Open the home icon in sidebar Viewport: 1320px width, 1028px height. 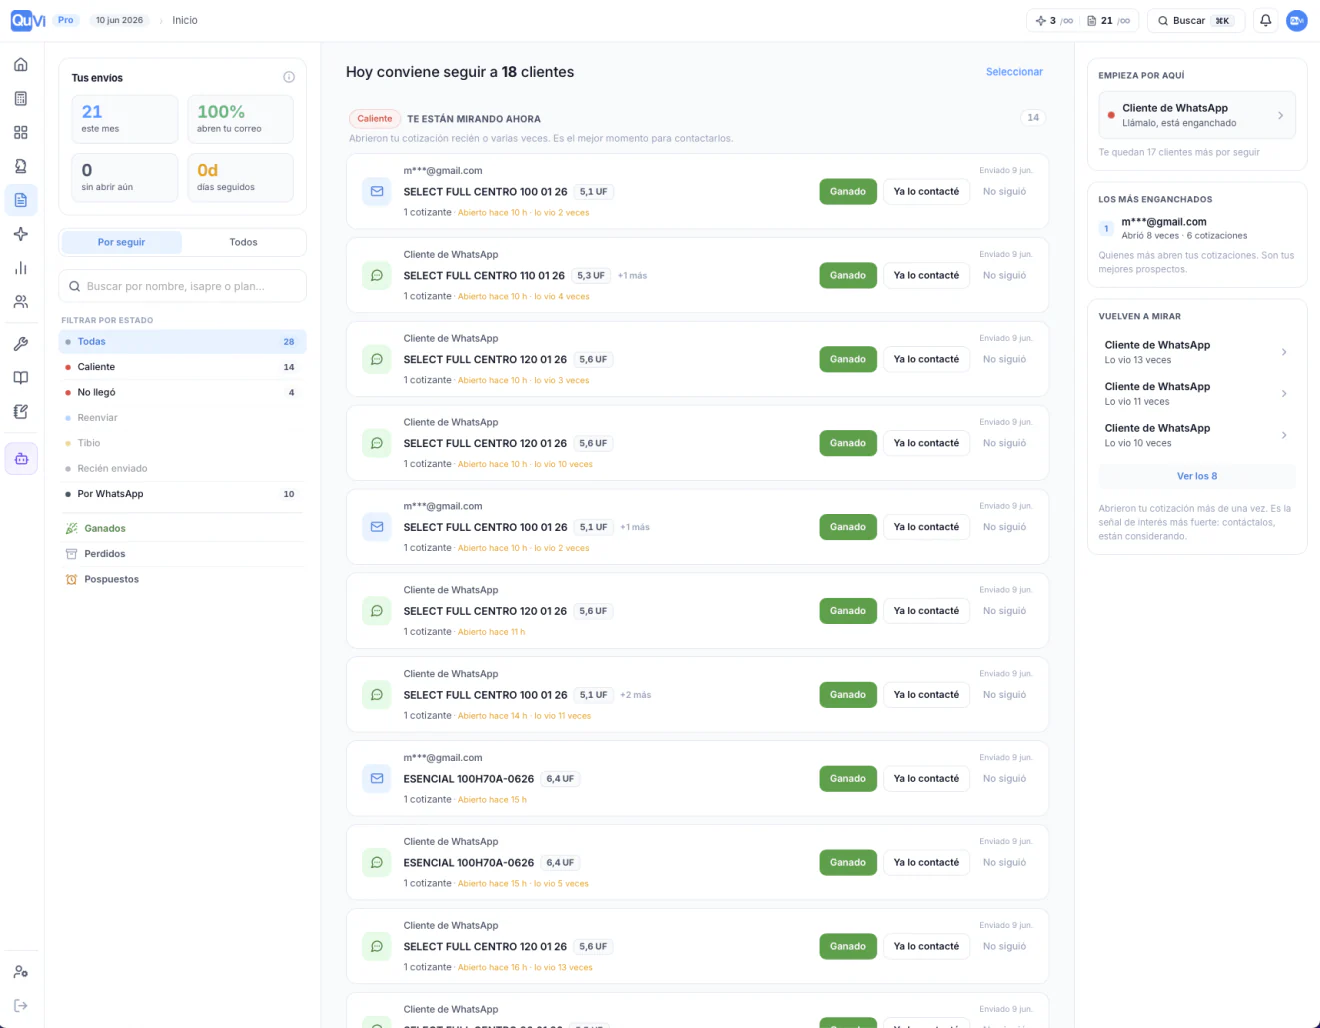(21, 65)
